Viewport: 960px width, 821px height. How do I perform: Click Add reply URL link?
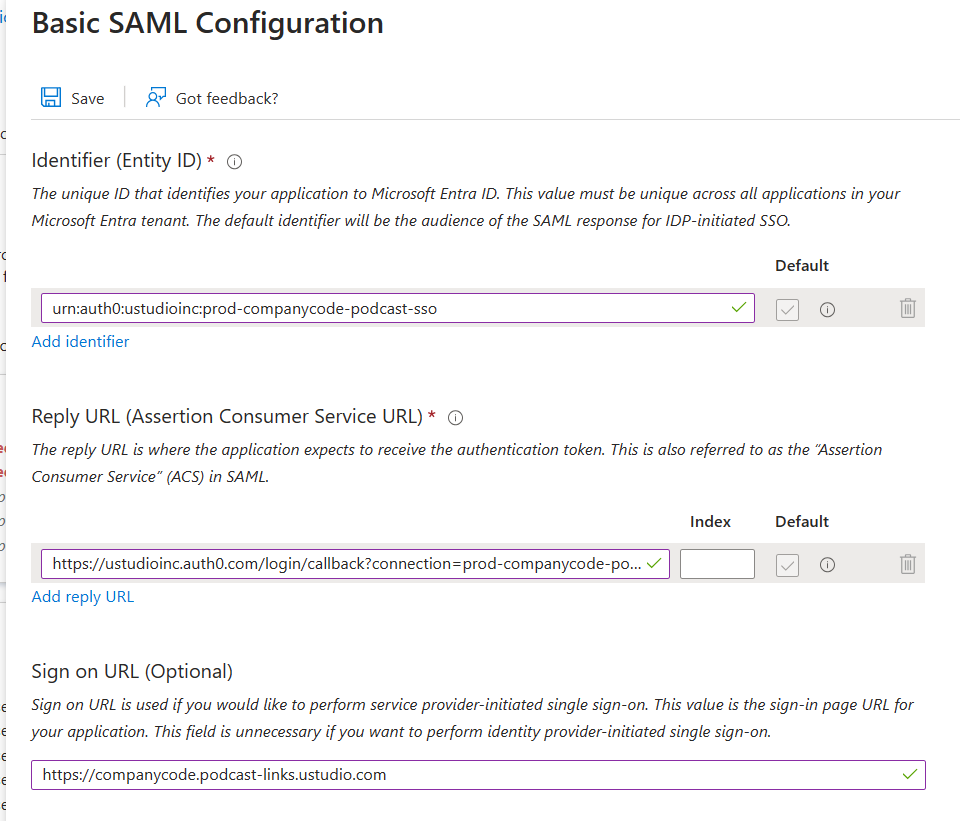(83, 597)
